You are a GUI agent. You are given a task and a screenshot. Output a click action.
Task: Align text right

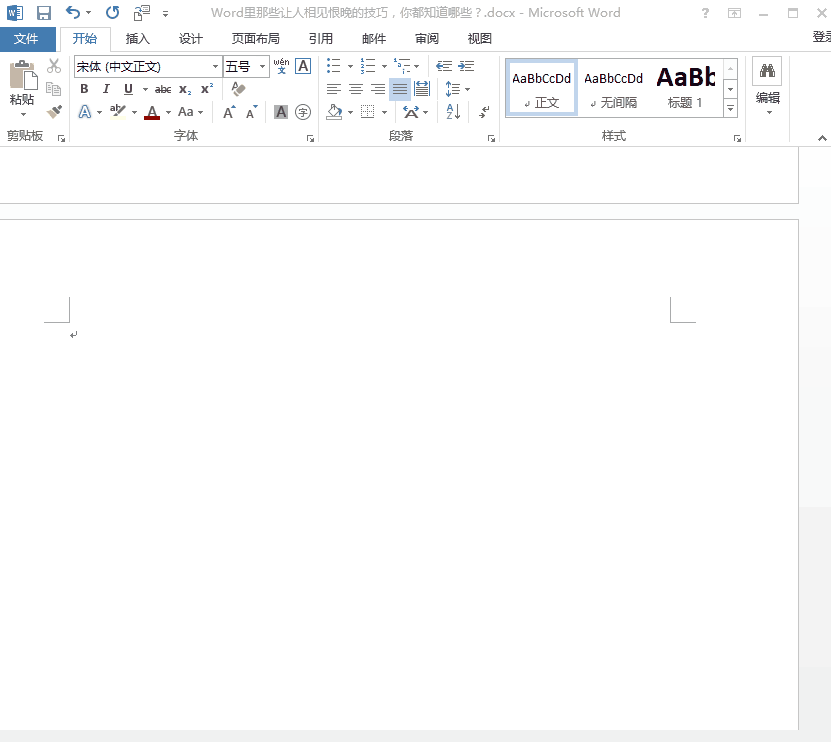pyautogui.click(x=377, y=89)
